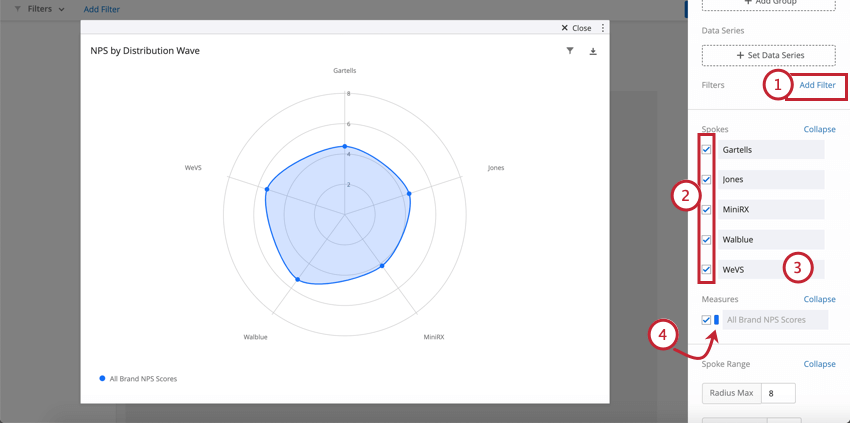Image resolution: width=850 pixels, height=423 pixels.
Task: Collapse the Spoke Range section
Action: coord(819,364)
